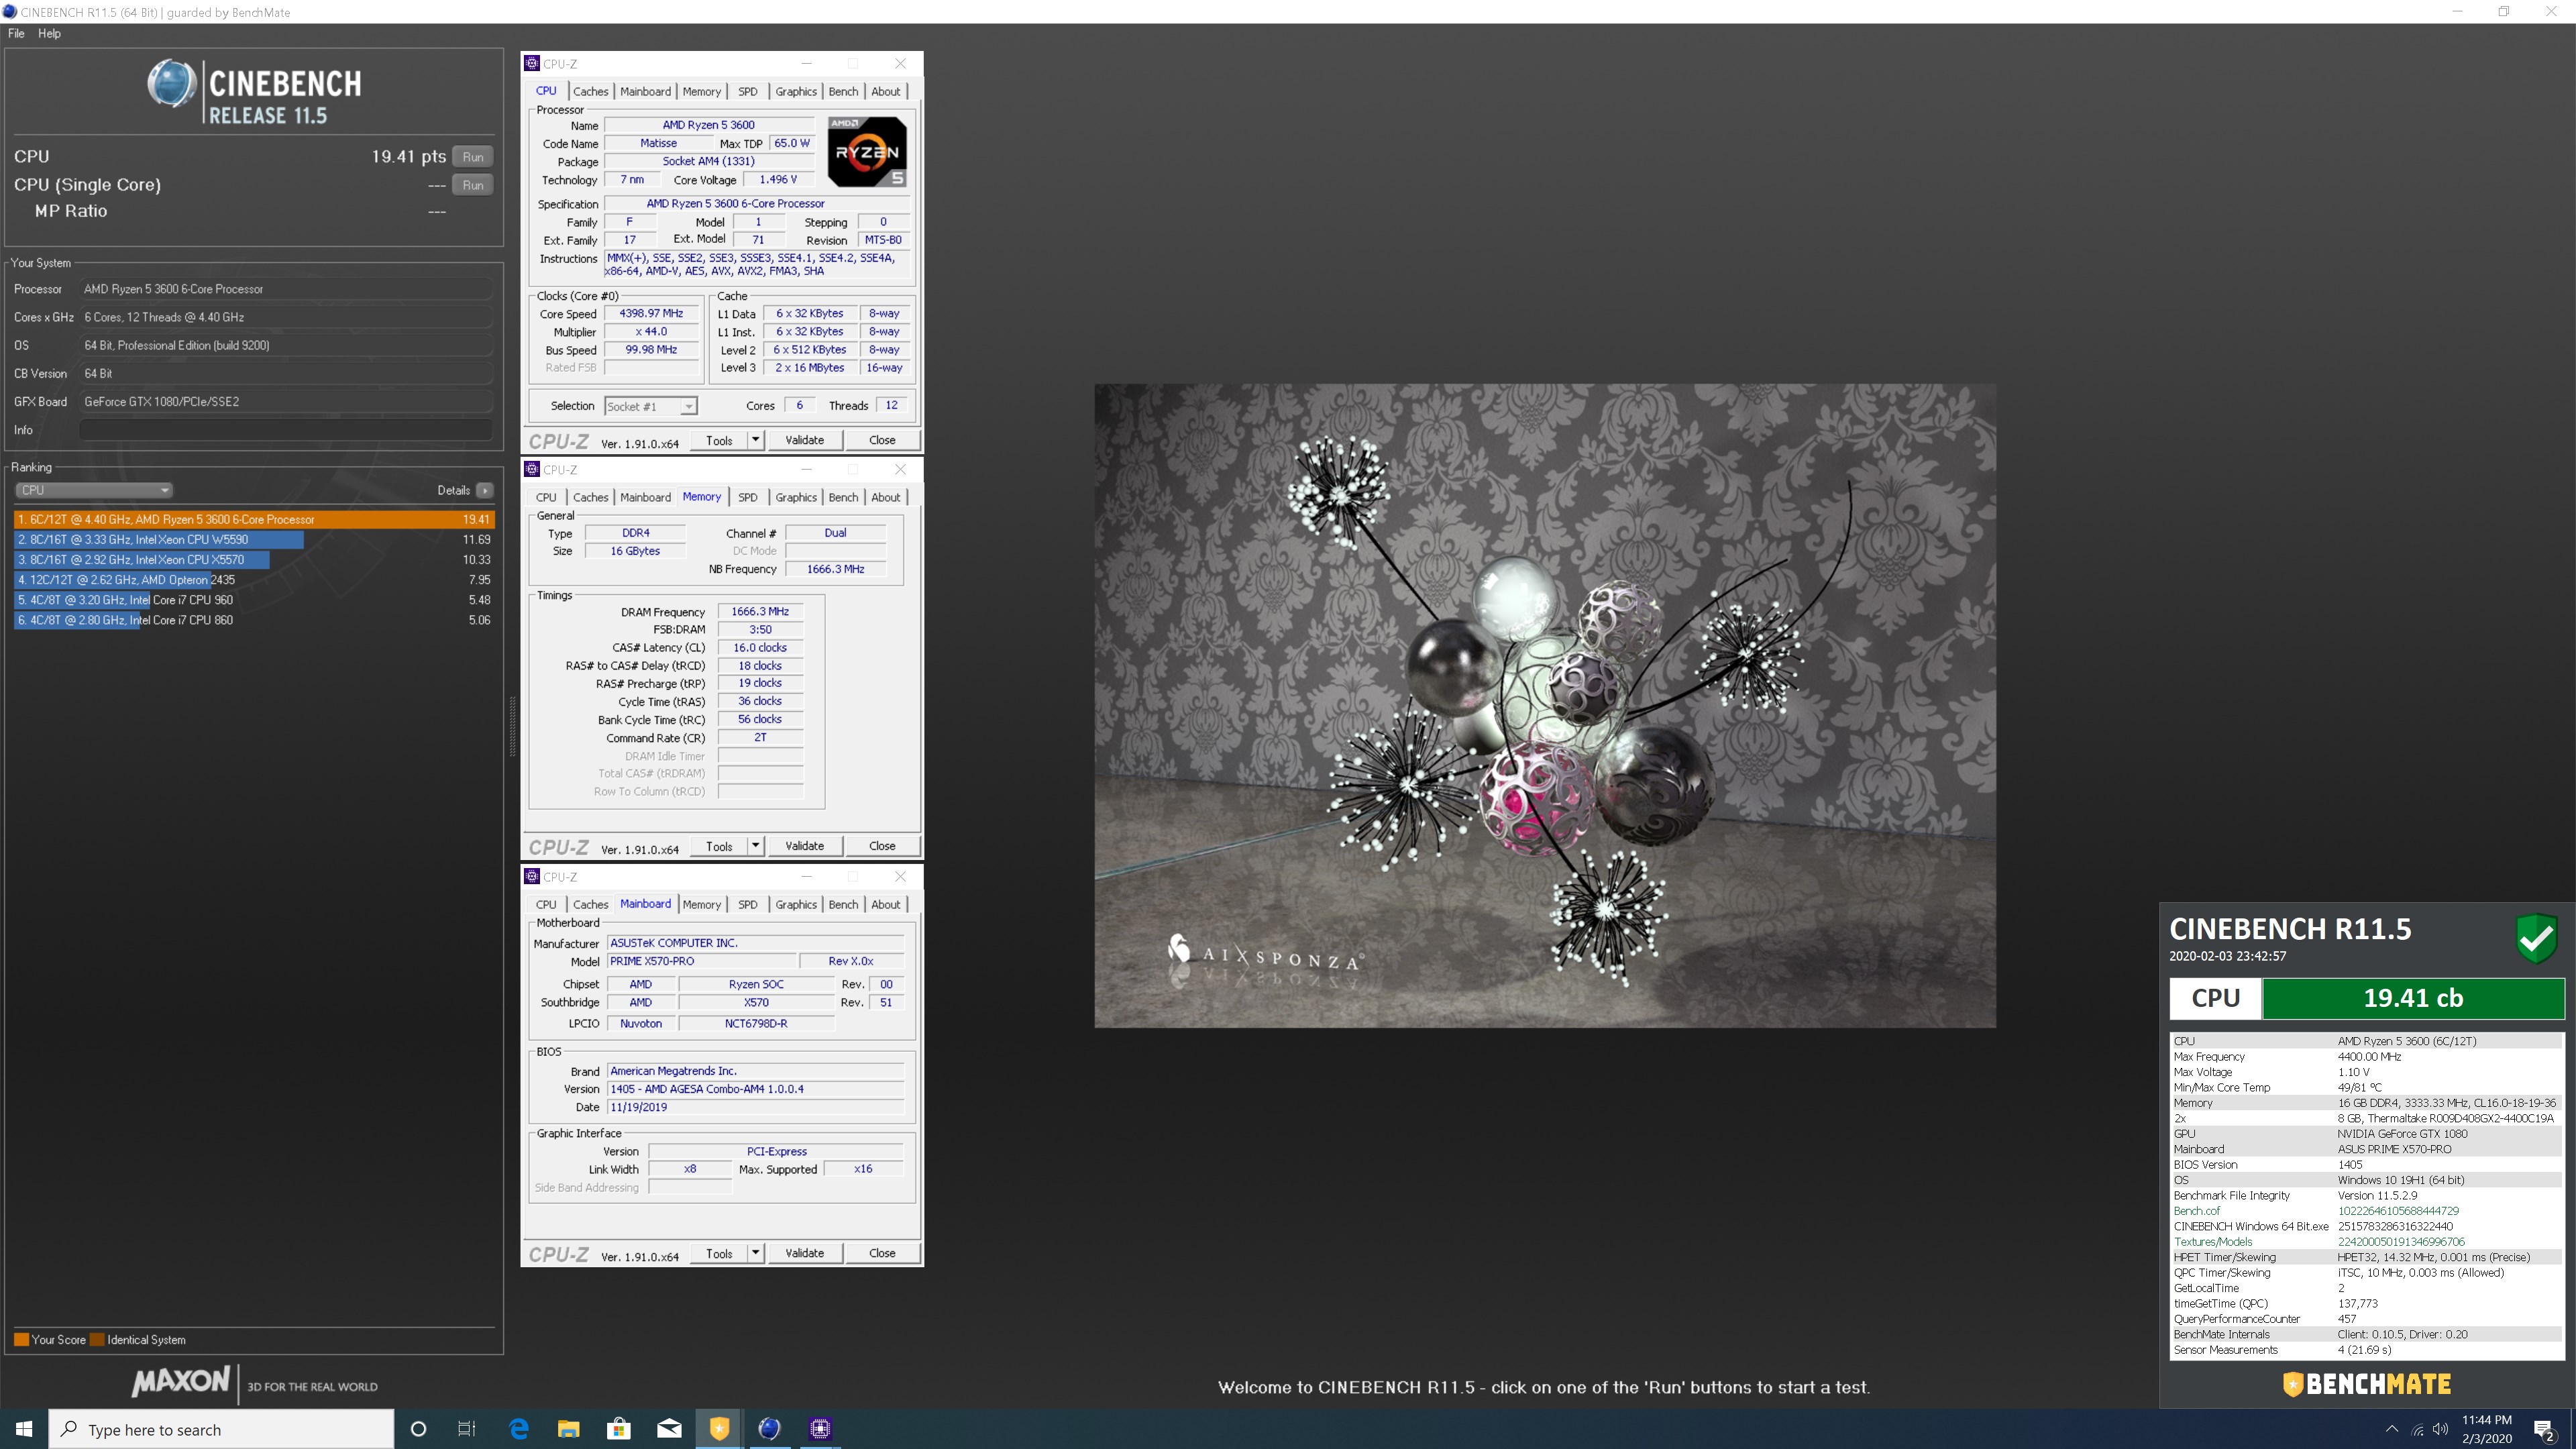Click the 19.41 cb score bar

pos(2413,998)
